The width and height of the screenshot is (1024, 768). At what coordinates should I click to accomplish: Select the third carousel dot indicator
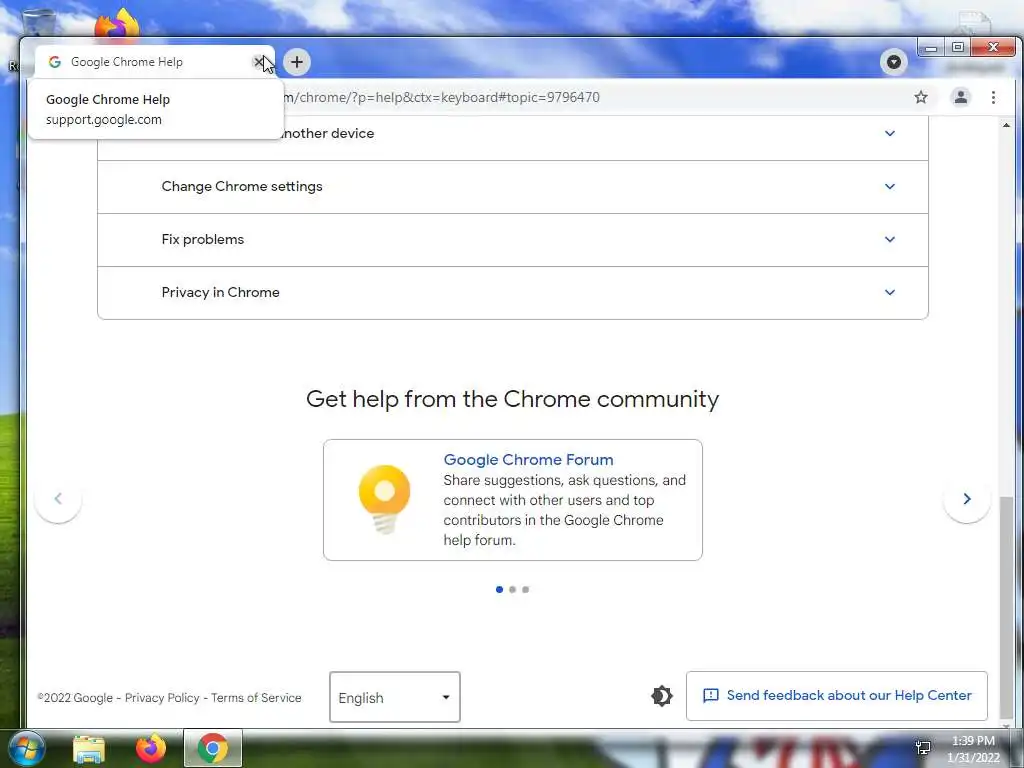tap(526, 590)
